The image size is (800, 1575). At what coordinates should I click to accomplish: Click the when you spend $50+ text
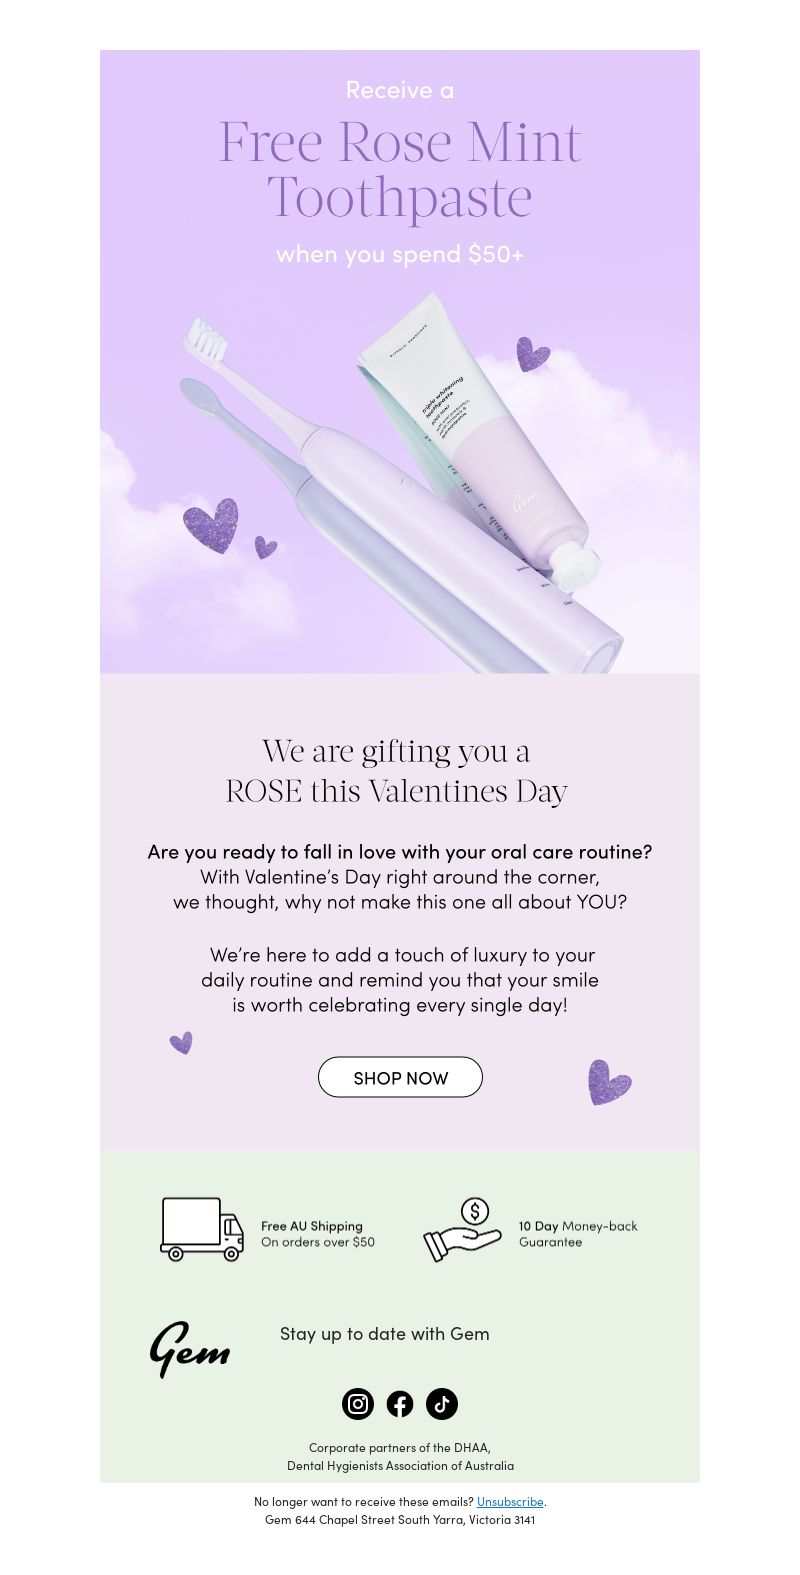click(x=400, y=254)
